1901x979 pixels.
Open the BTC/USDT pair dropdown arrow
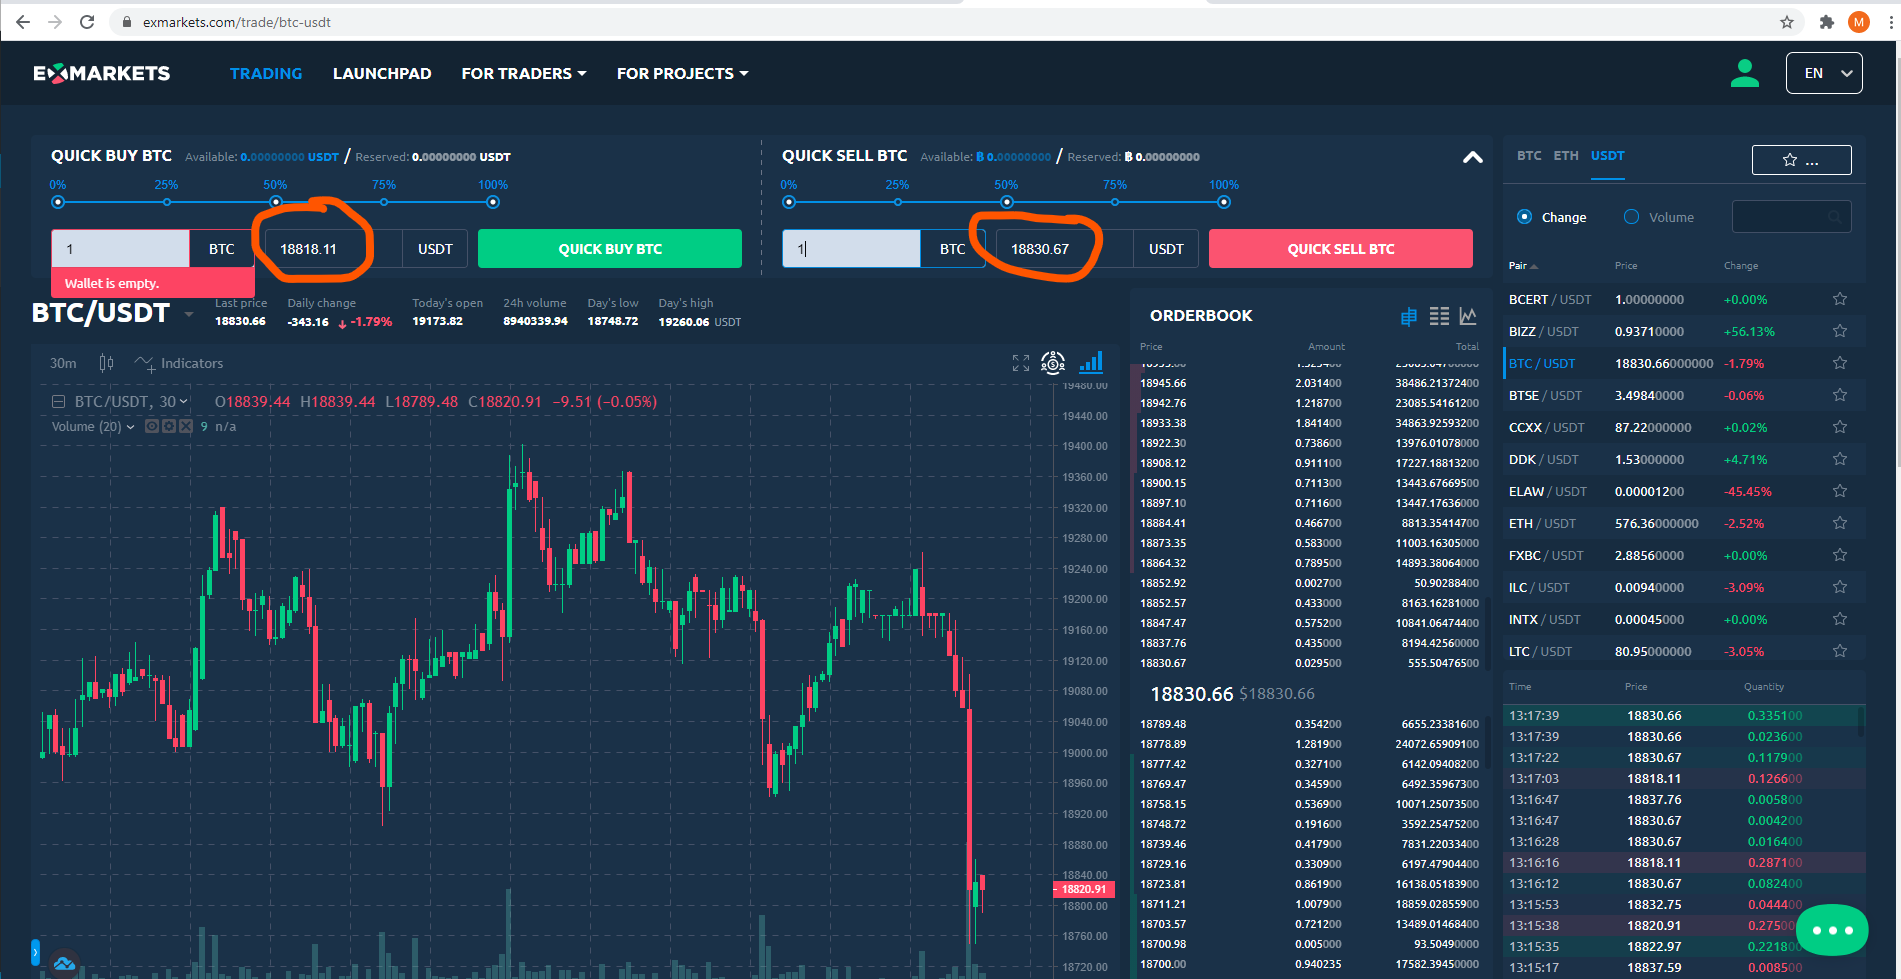click(x=189, y=315)
